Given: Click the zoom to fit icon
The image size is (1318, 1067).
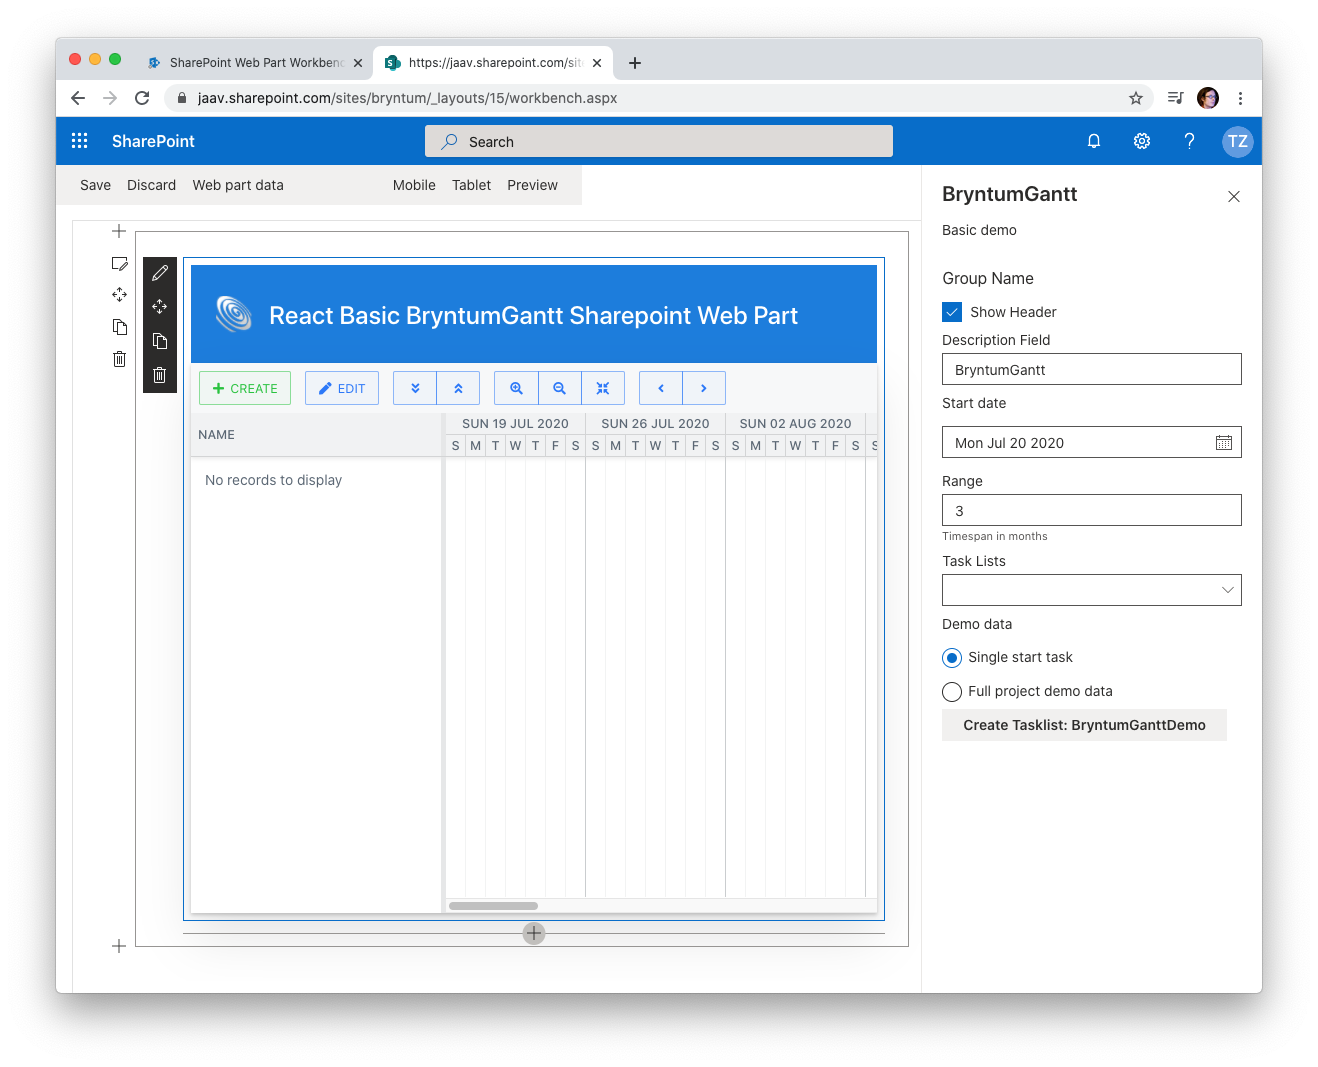Looking at the screenshot, I should point(603,388).
